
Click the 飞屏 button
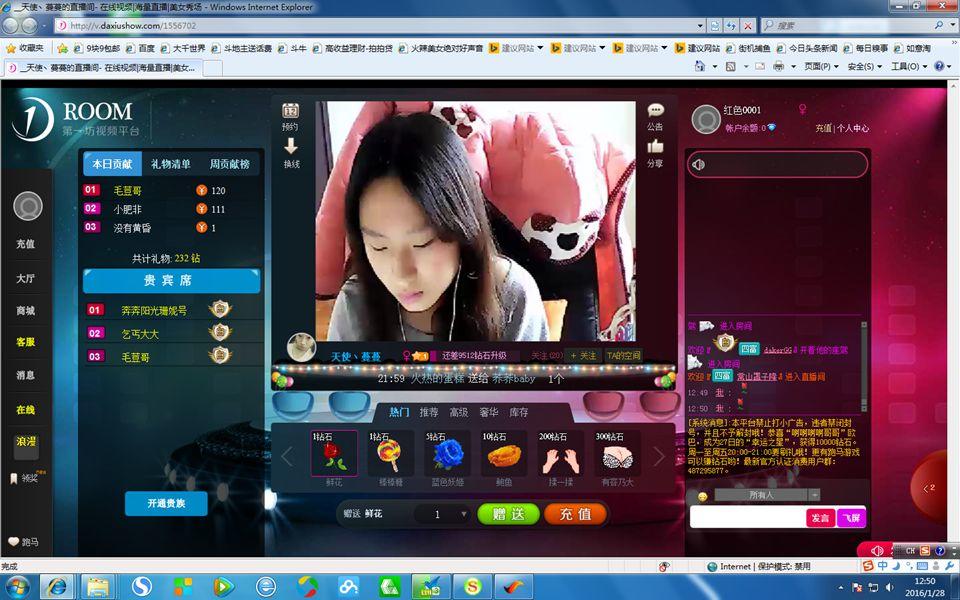pyautogui.click(x=851, y=517)
